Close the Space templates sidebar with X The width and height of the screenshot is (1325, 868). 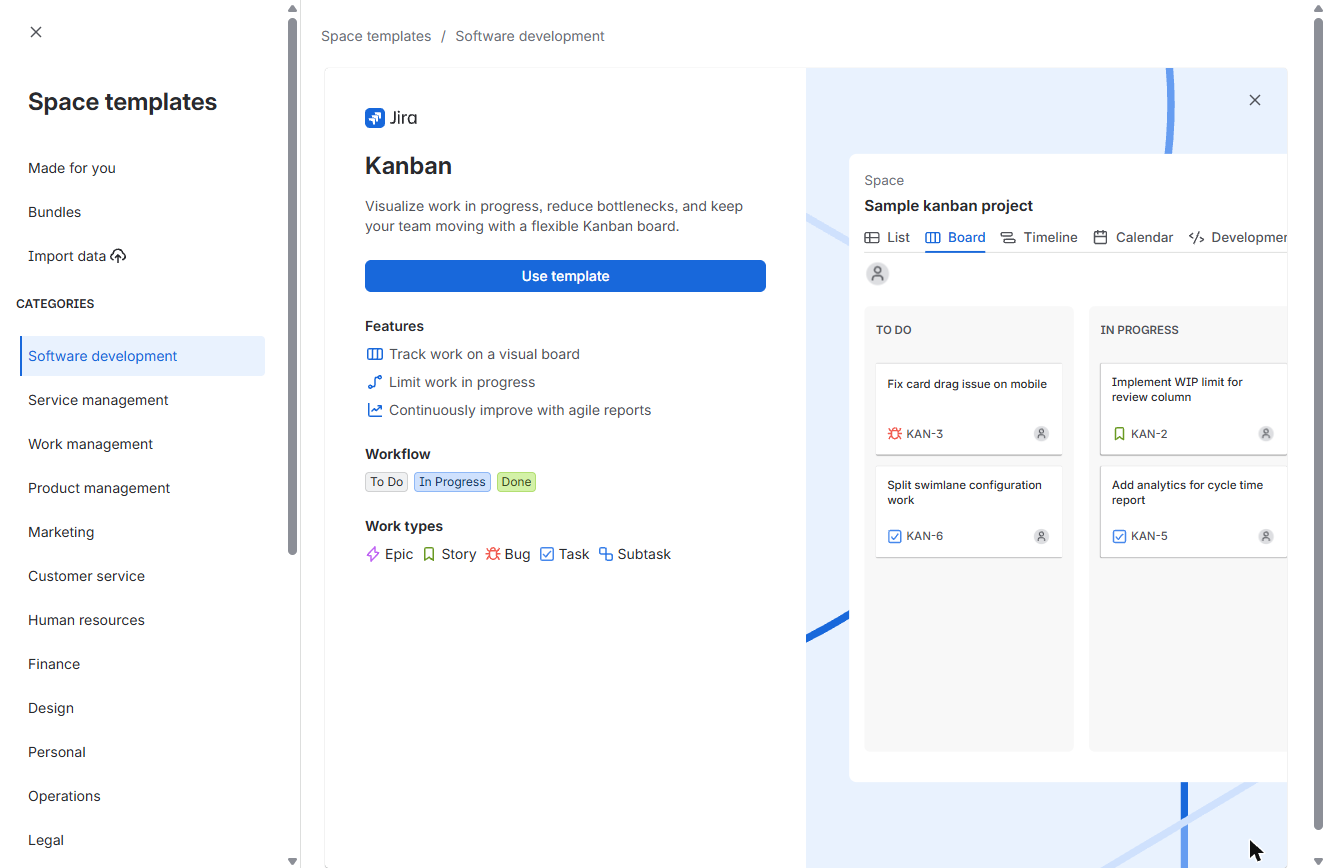[x=36, y=32]
